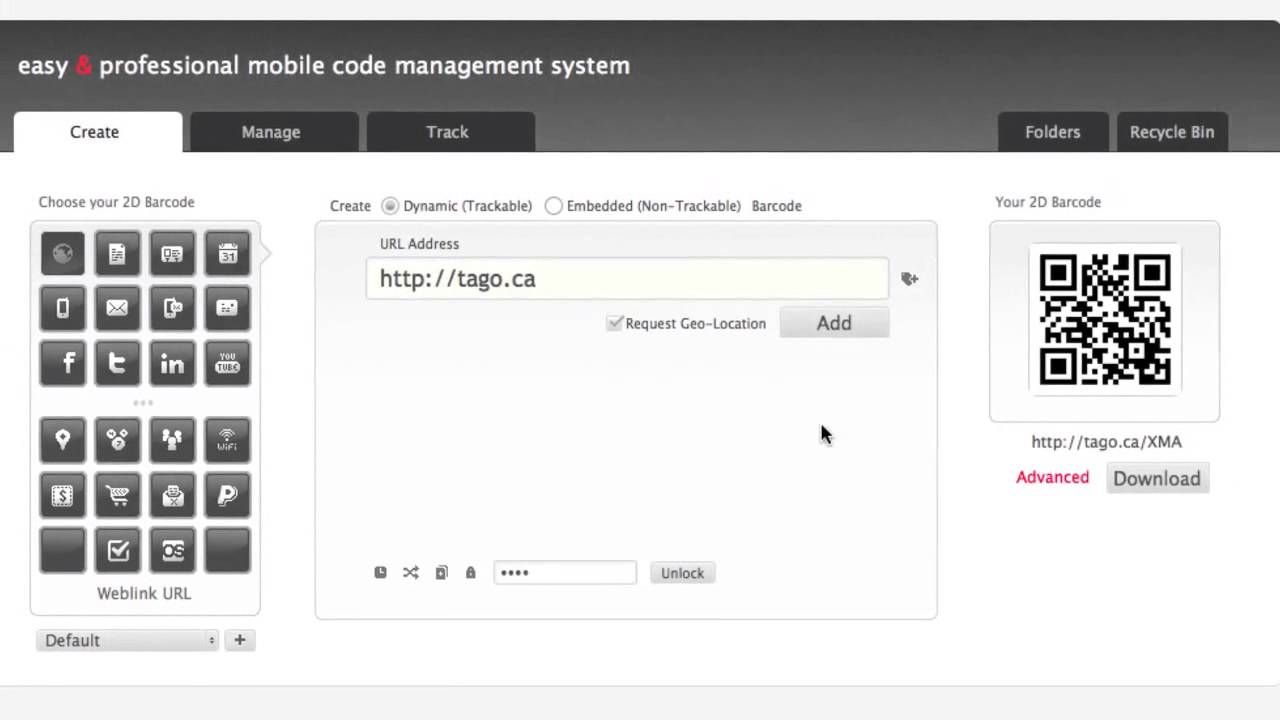Pick the chat message face barcode type
The width and height of the screenshot is (1280, 720).
click(227, 308)
